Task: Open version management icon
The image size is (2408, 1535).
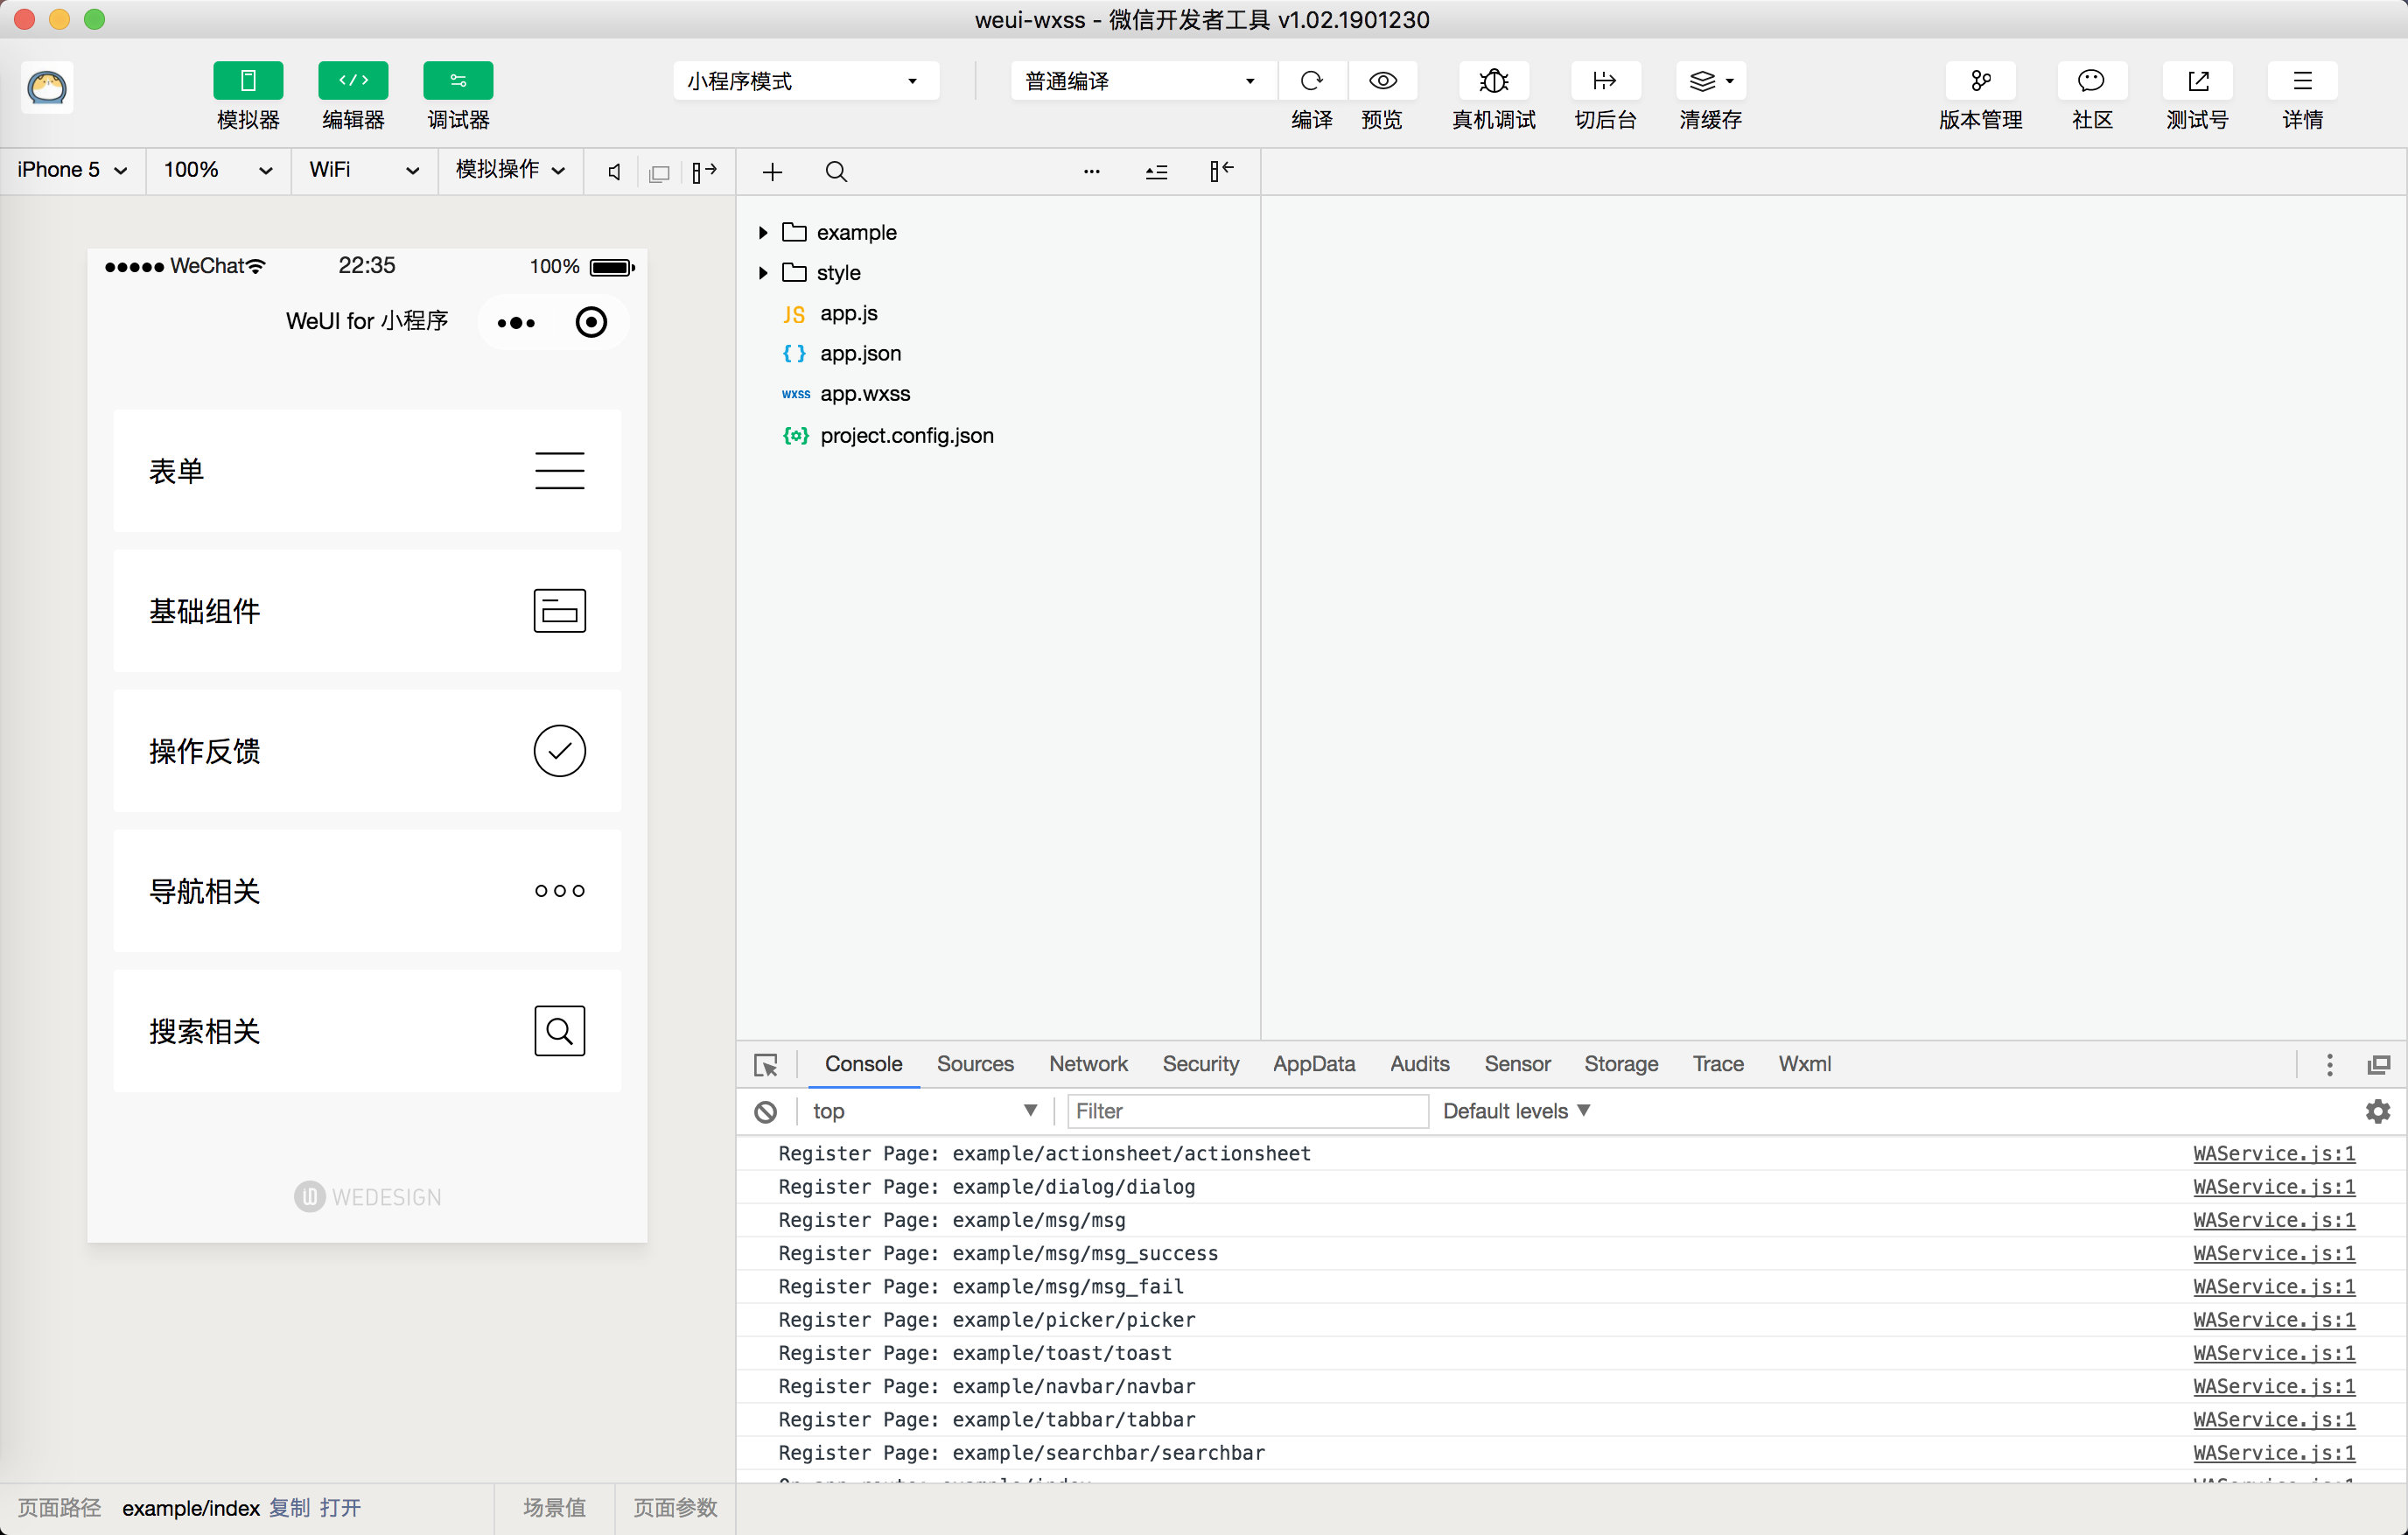Action: click(1980, 81)
